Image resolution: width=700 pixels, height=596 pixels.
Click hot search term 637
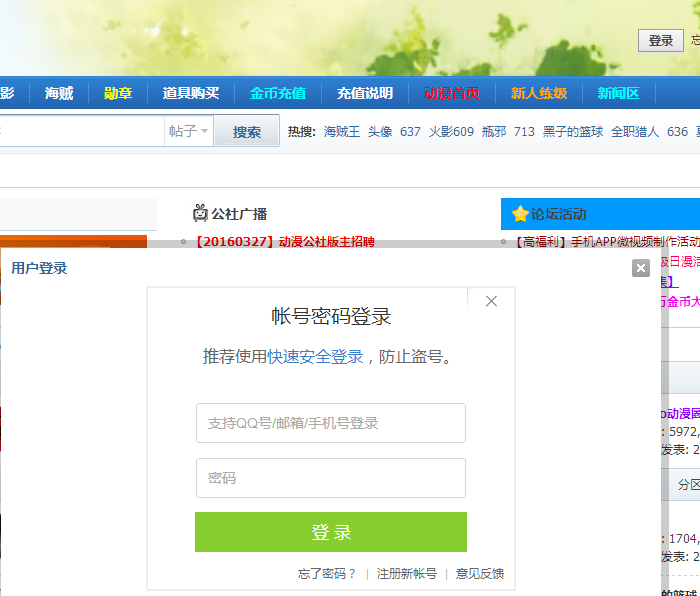coord(410,132)
